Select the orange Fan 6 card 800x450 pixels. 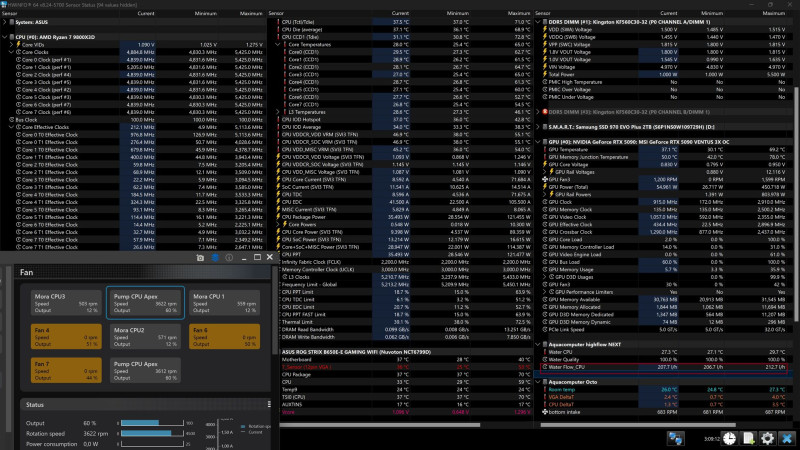[224, 337]
